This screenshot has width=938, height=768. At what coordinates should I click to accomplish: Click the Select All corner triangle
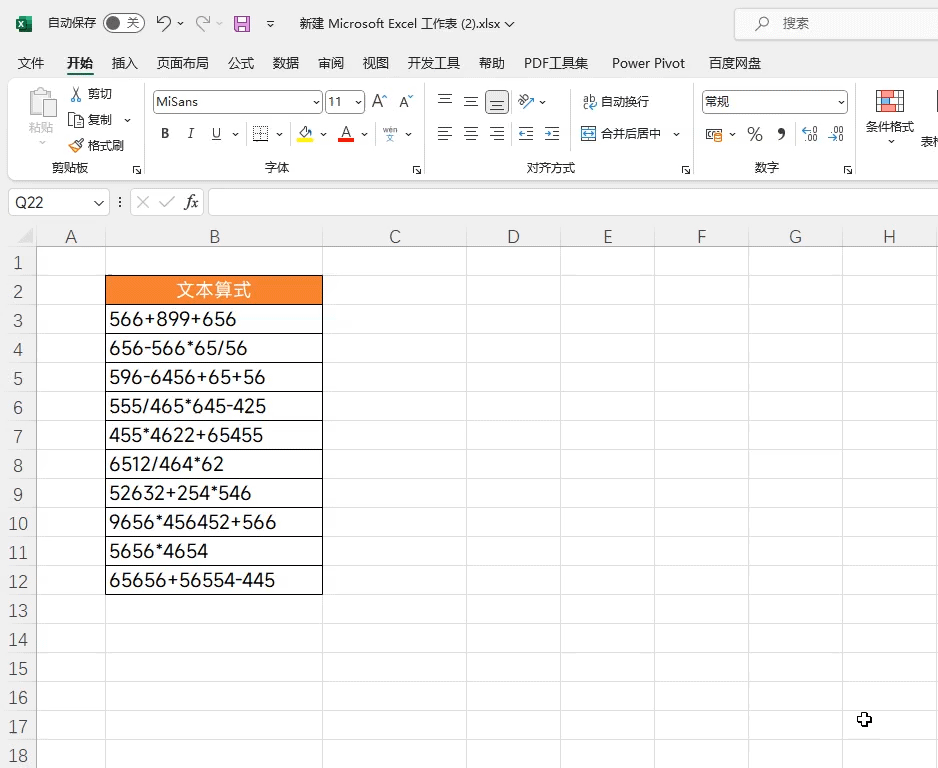[x=24, y=236]
